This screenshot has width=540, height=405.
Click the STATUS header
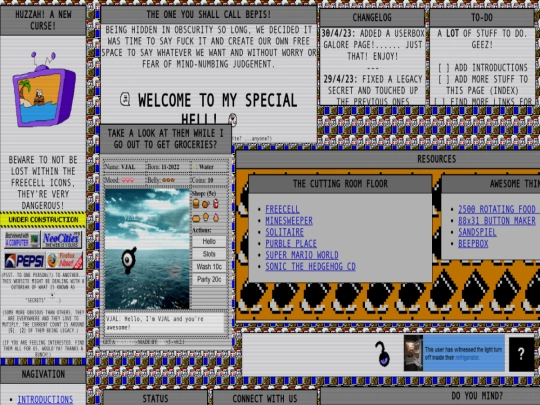click(155, 398)
